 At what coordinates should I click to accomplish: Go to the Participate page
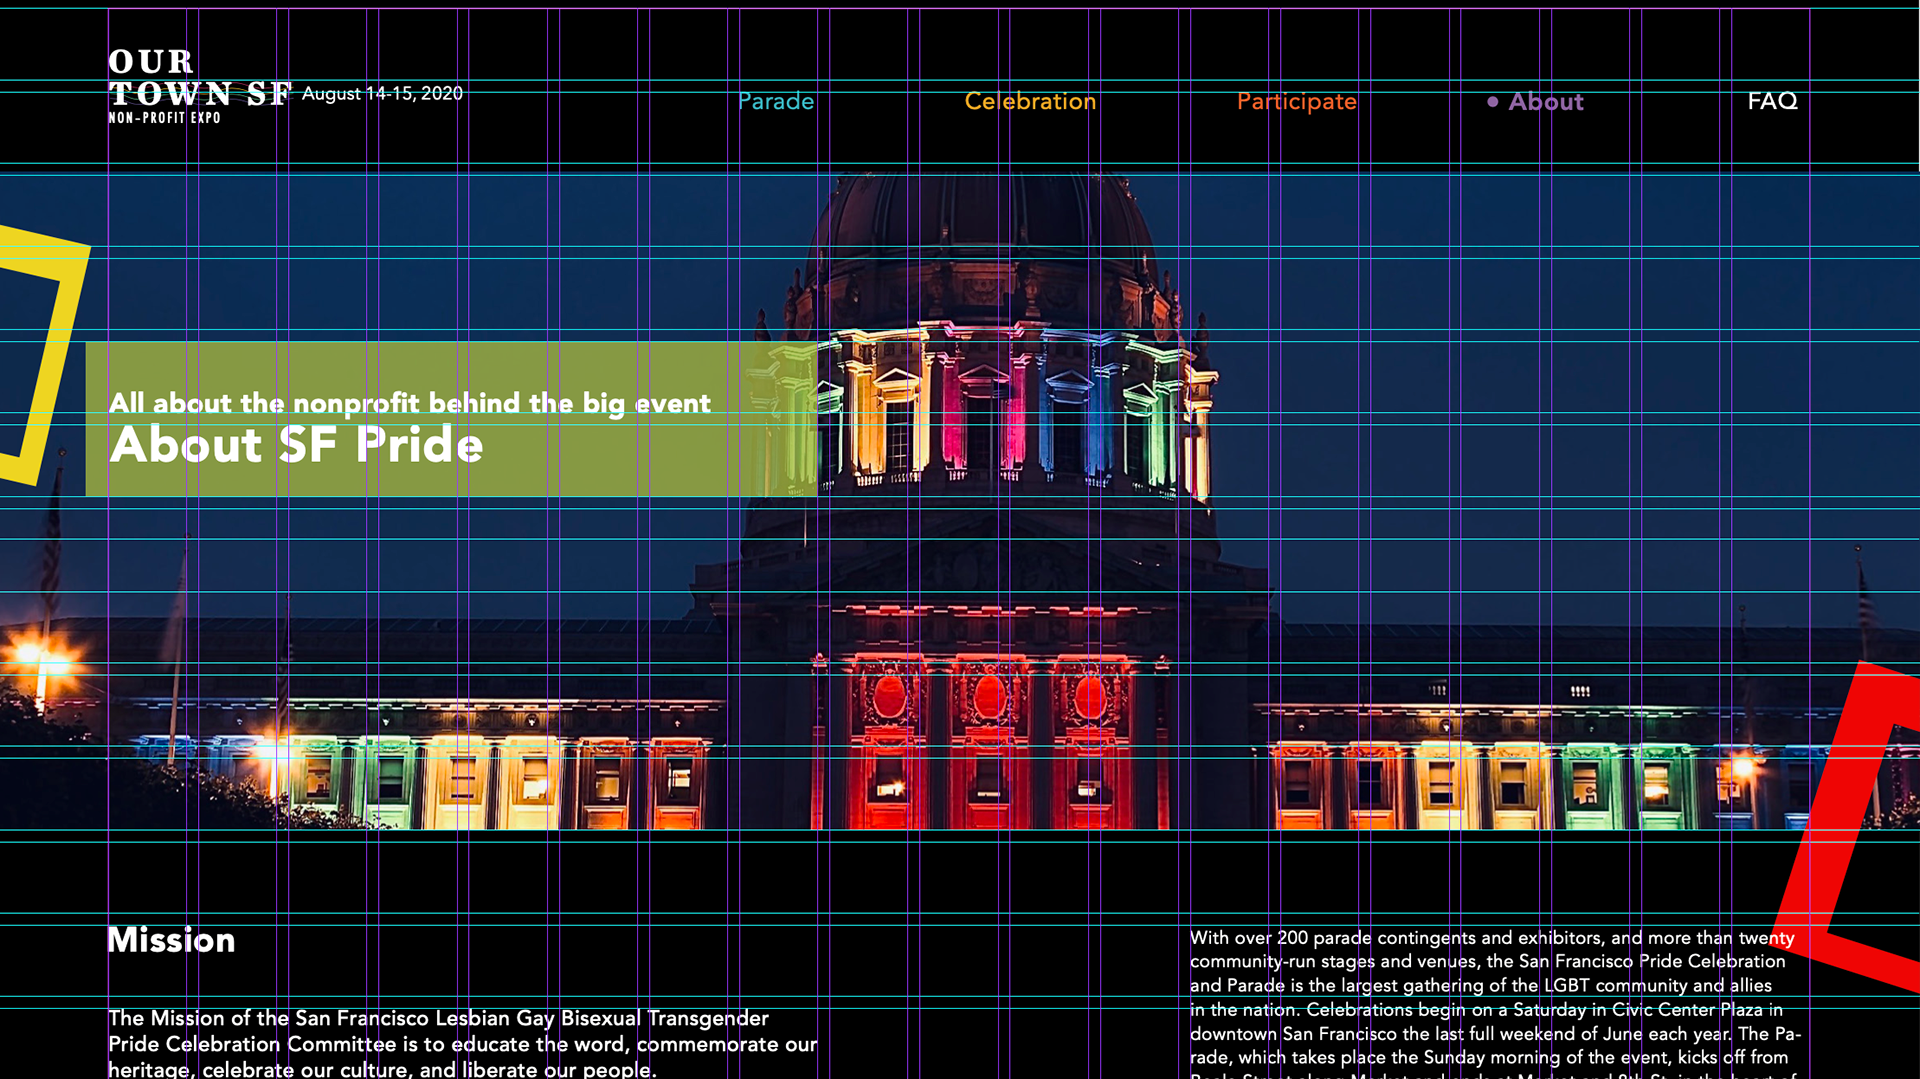(1296, 102)
